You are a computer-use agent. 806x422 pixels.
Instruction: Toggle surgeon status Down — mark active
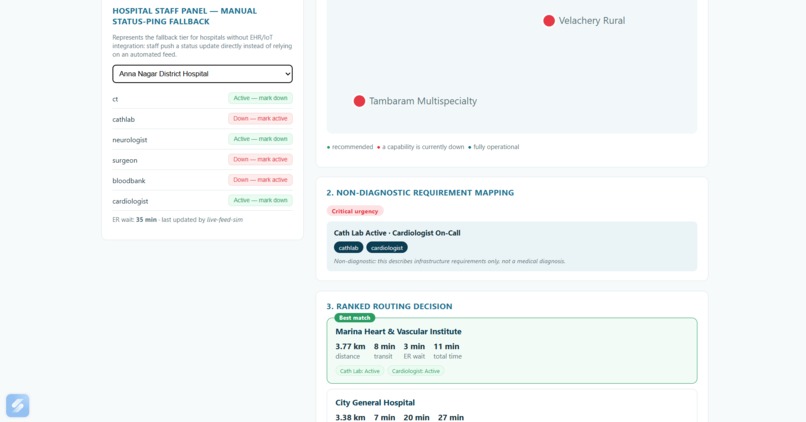260,160
